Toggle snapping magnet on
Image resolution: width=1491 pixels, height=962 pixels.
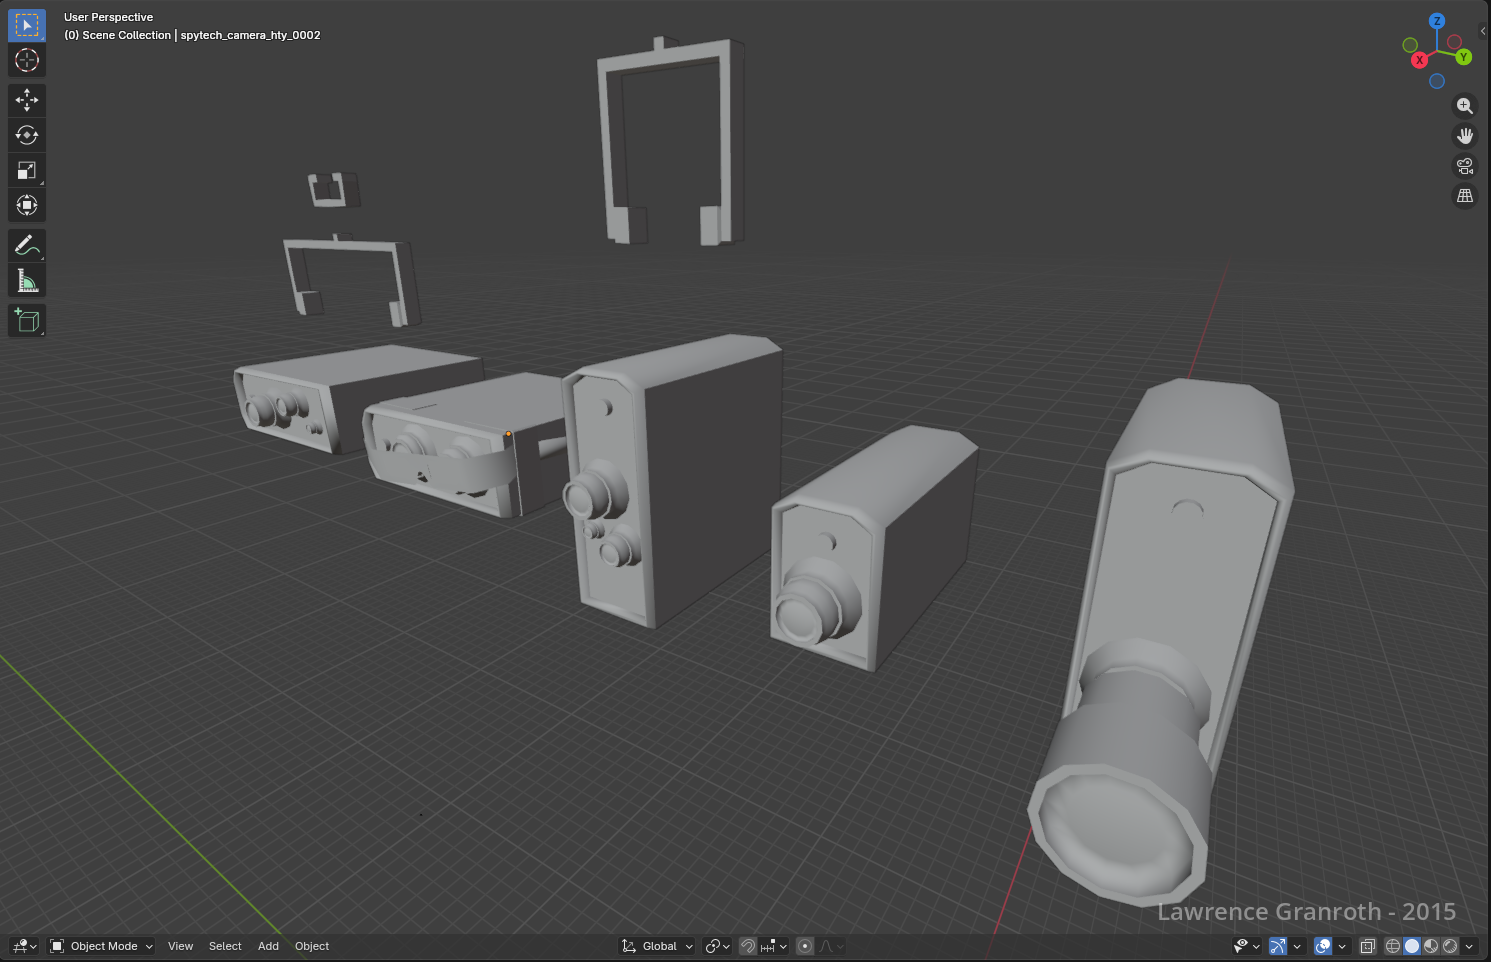pyautogui.click(x=748, y=946)
